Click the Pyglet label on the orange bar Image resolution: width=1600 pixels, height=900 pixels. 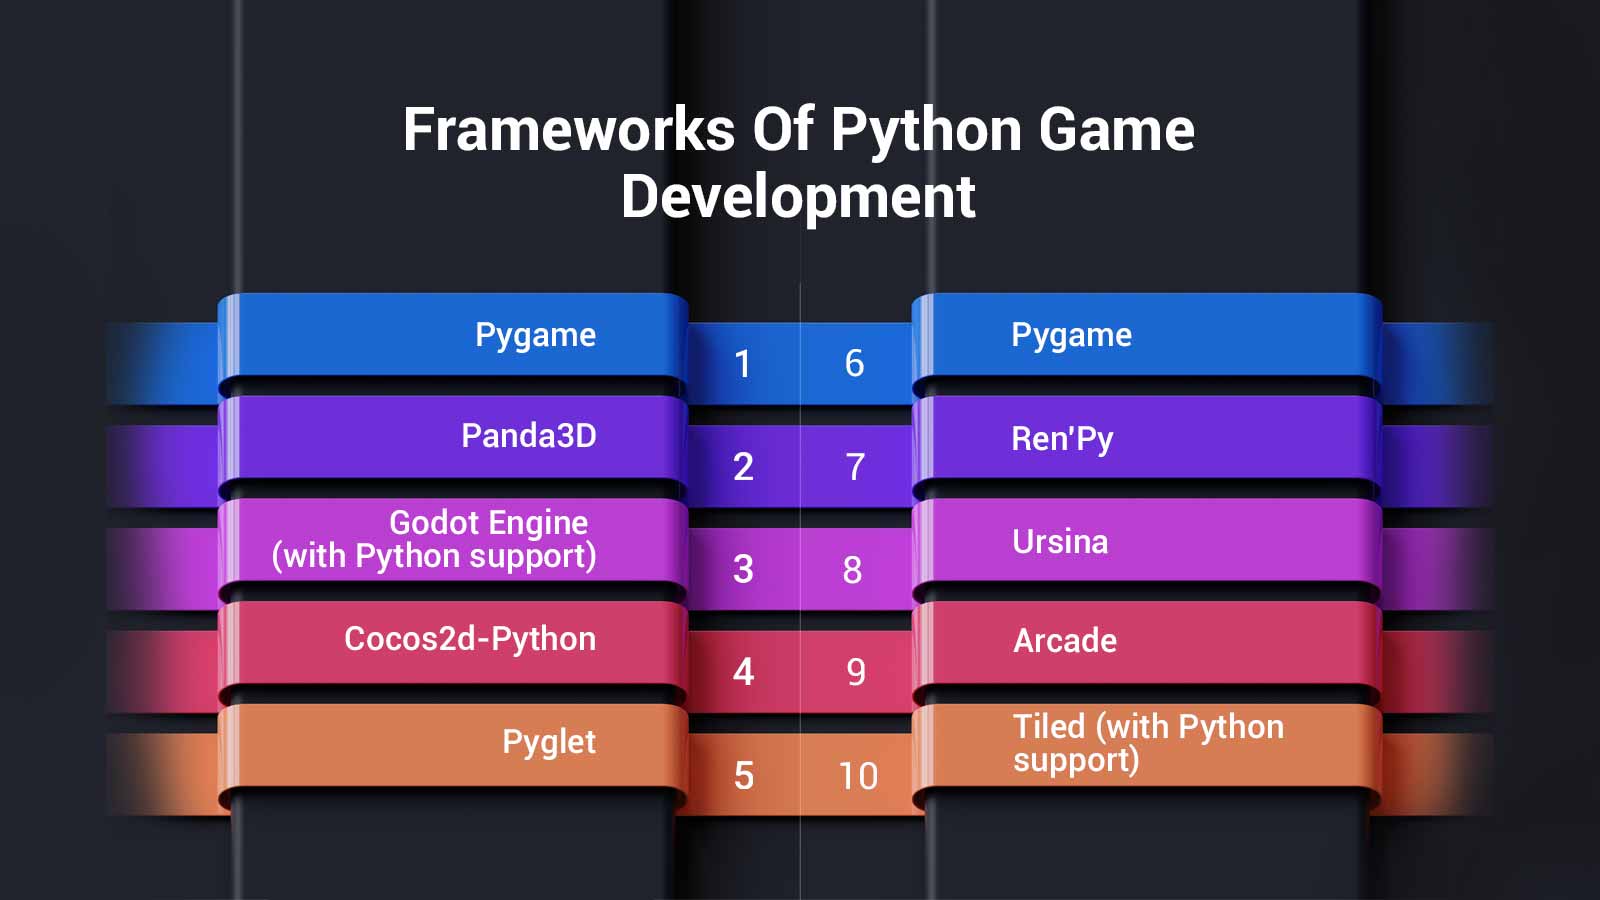click(x=548, y=742)
